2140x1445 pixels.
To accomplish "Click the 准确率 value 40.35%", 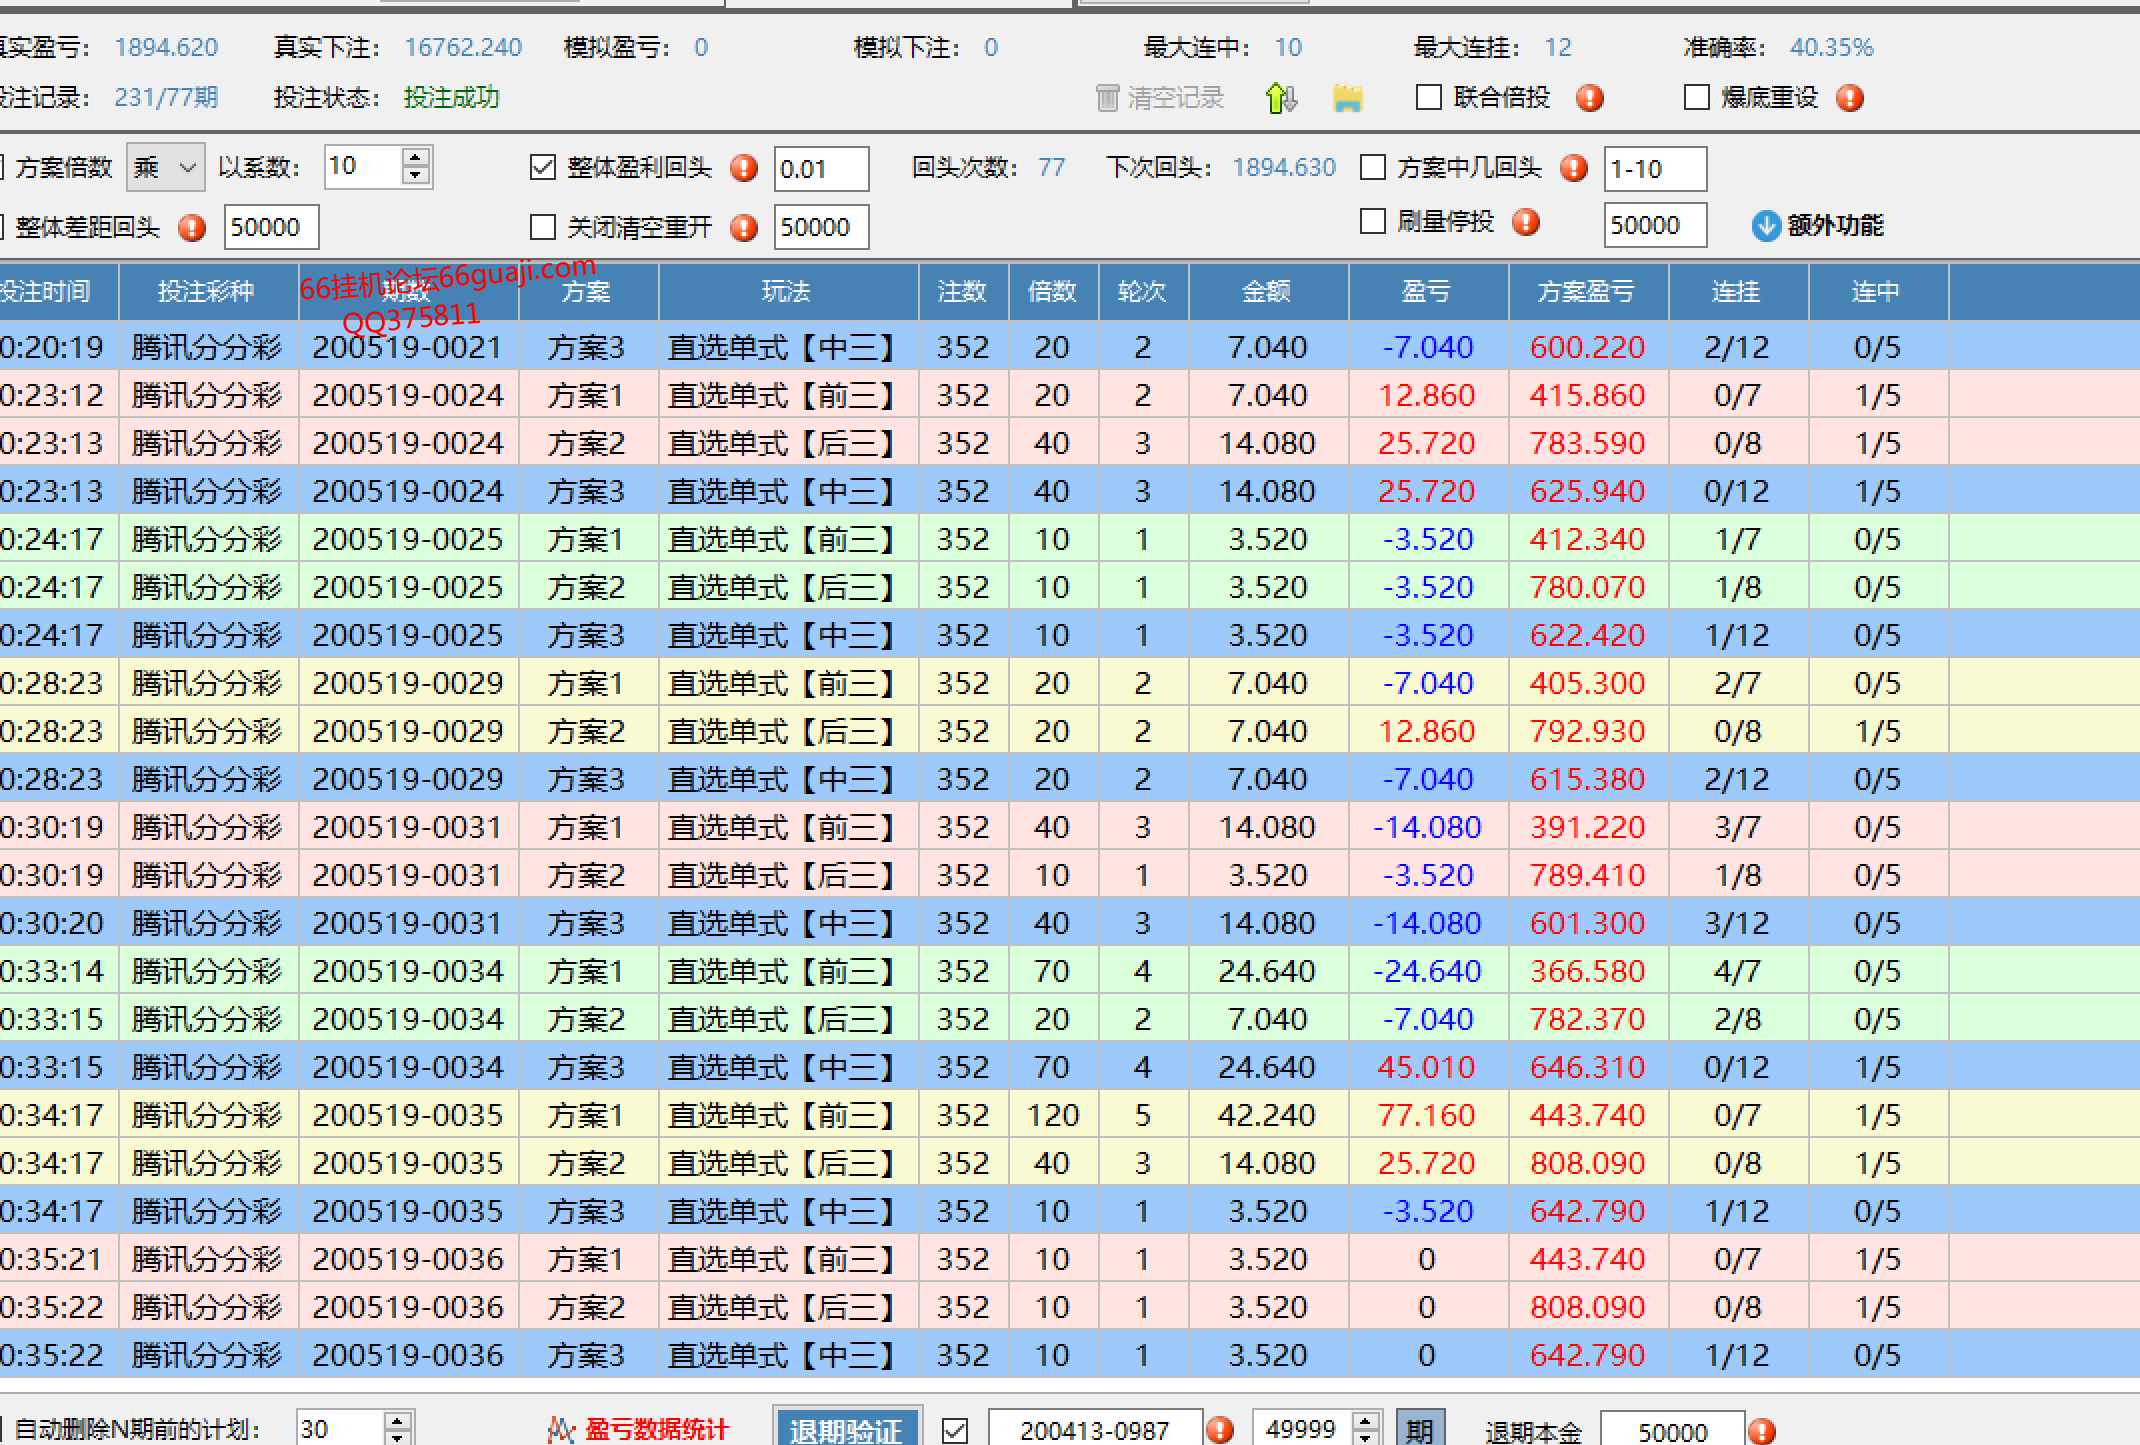I will click(x=1832, y=47).
